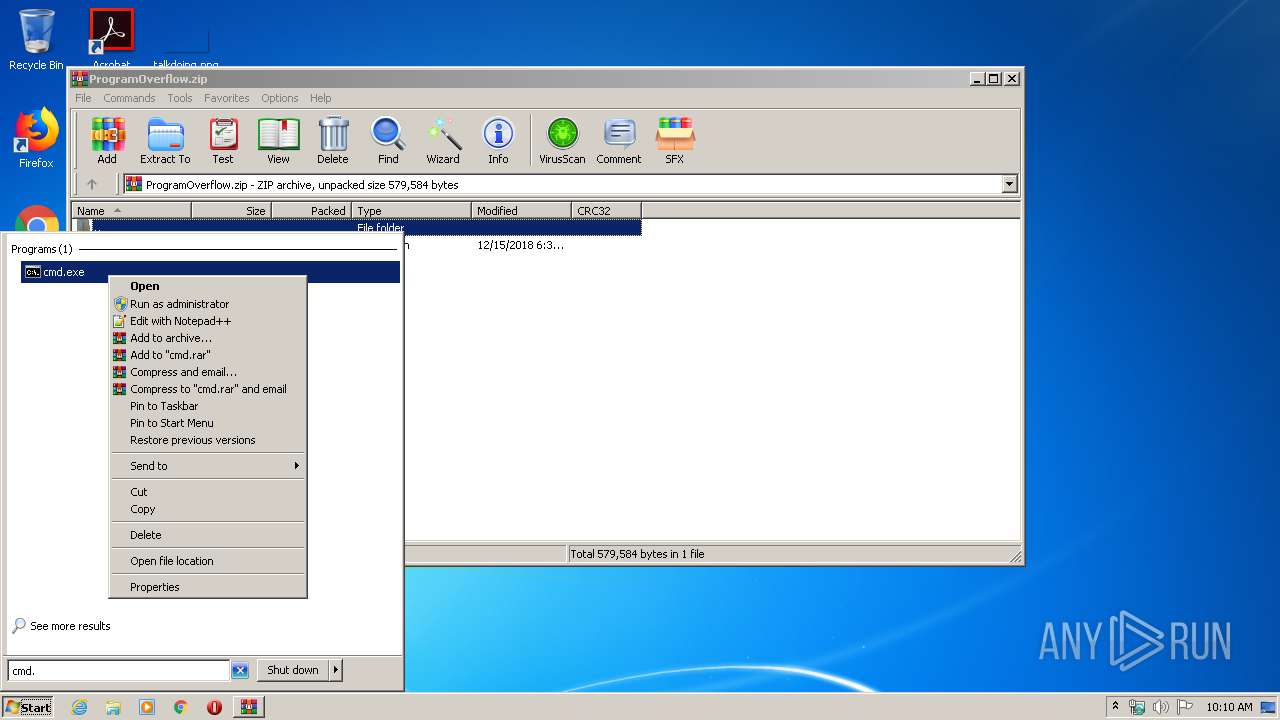The height and width of the screenshot is (720, 1280).
Task: Select Add to "cmd.rar"
Action: (208, 355)
